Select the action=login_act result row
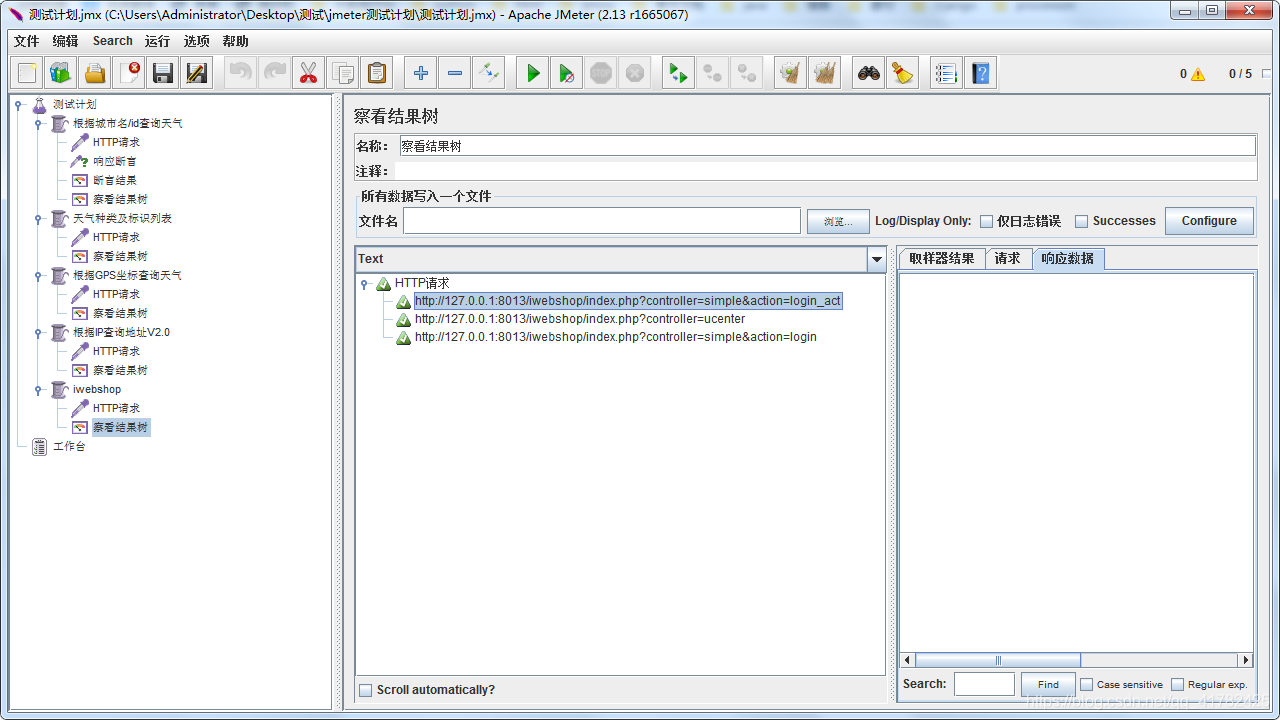Screen dimensions: 1280x720 [x=628, y=301]
